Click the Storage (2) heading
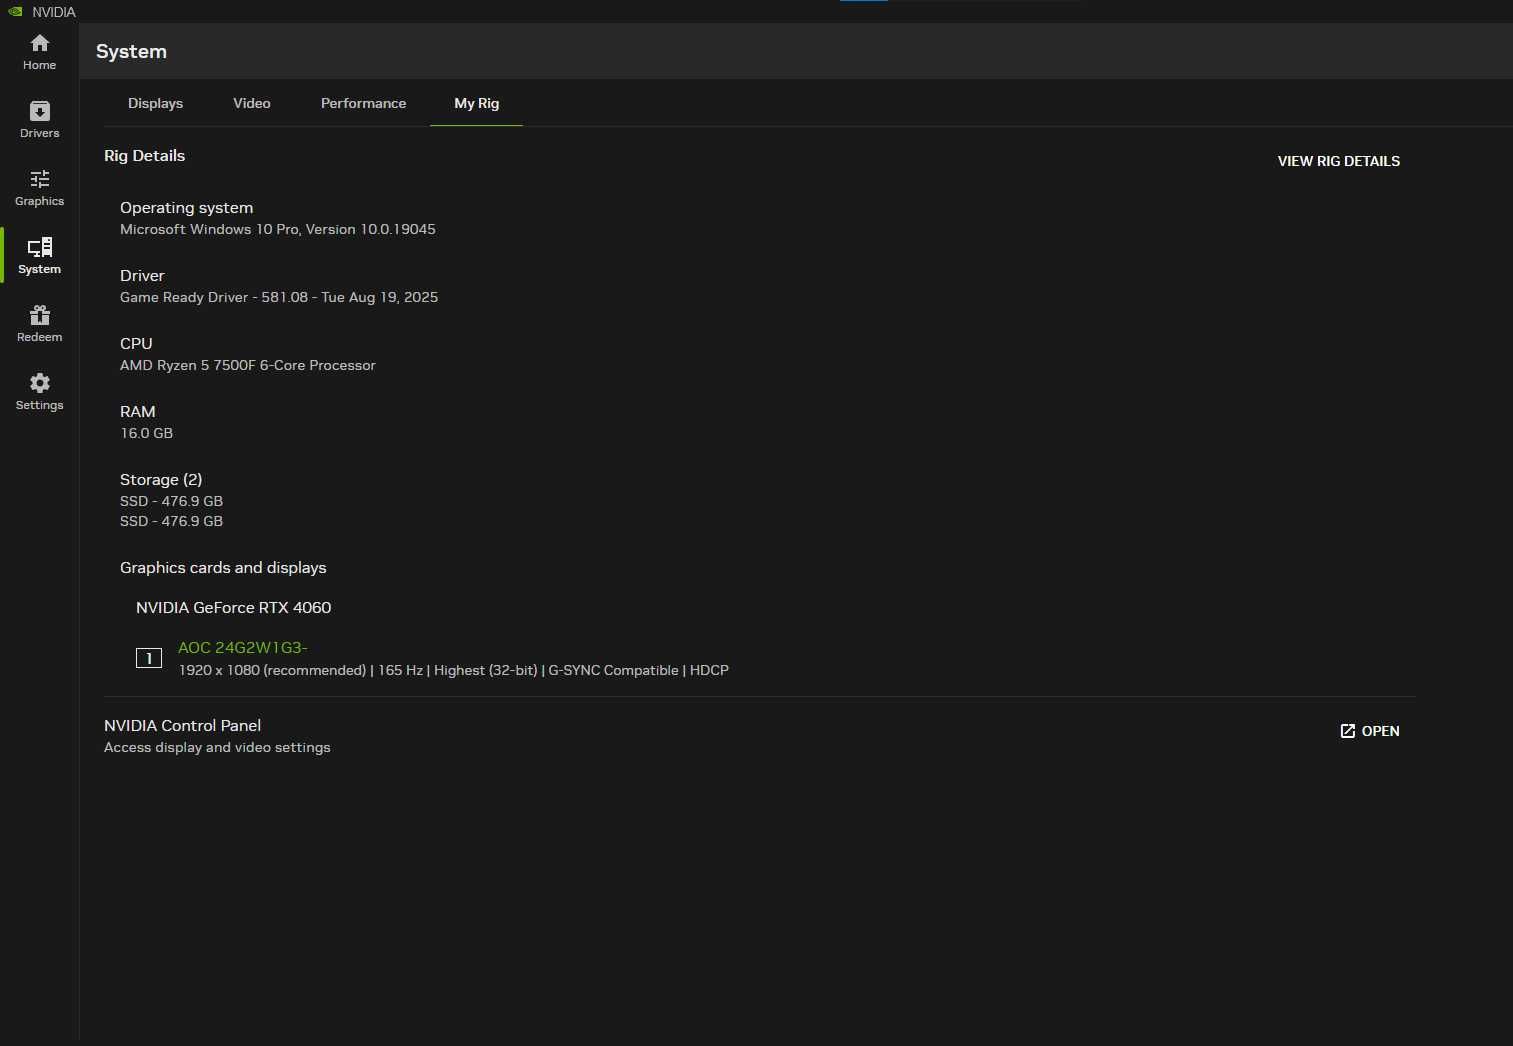This screenshot has width=1513, height=1046. tap(161, 480)
